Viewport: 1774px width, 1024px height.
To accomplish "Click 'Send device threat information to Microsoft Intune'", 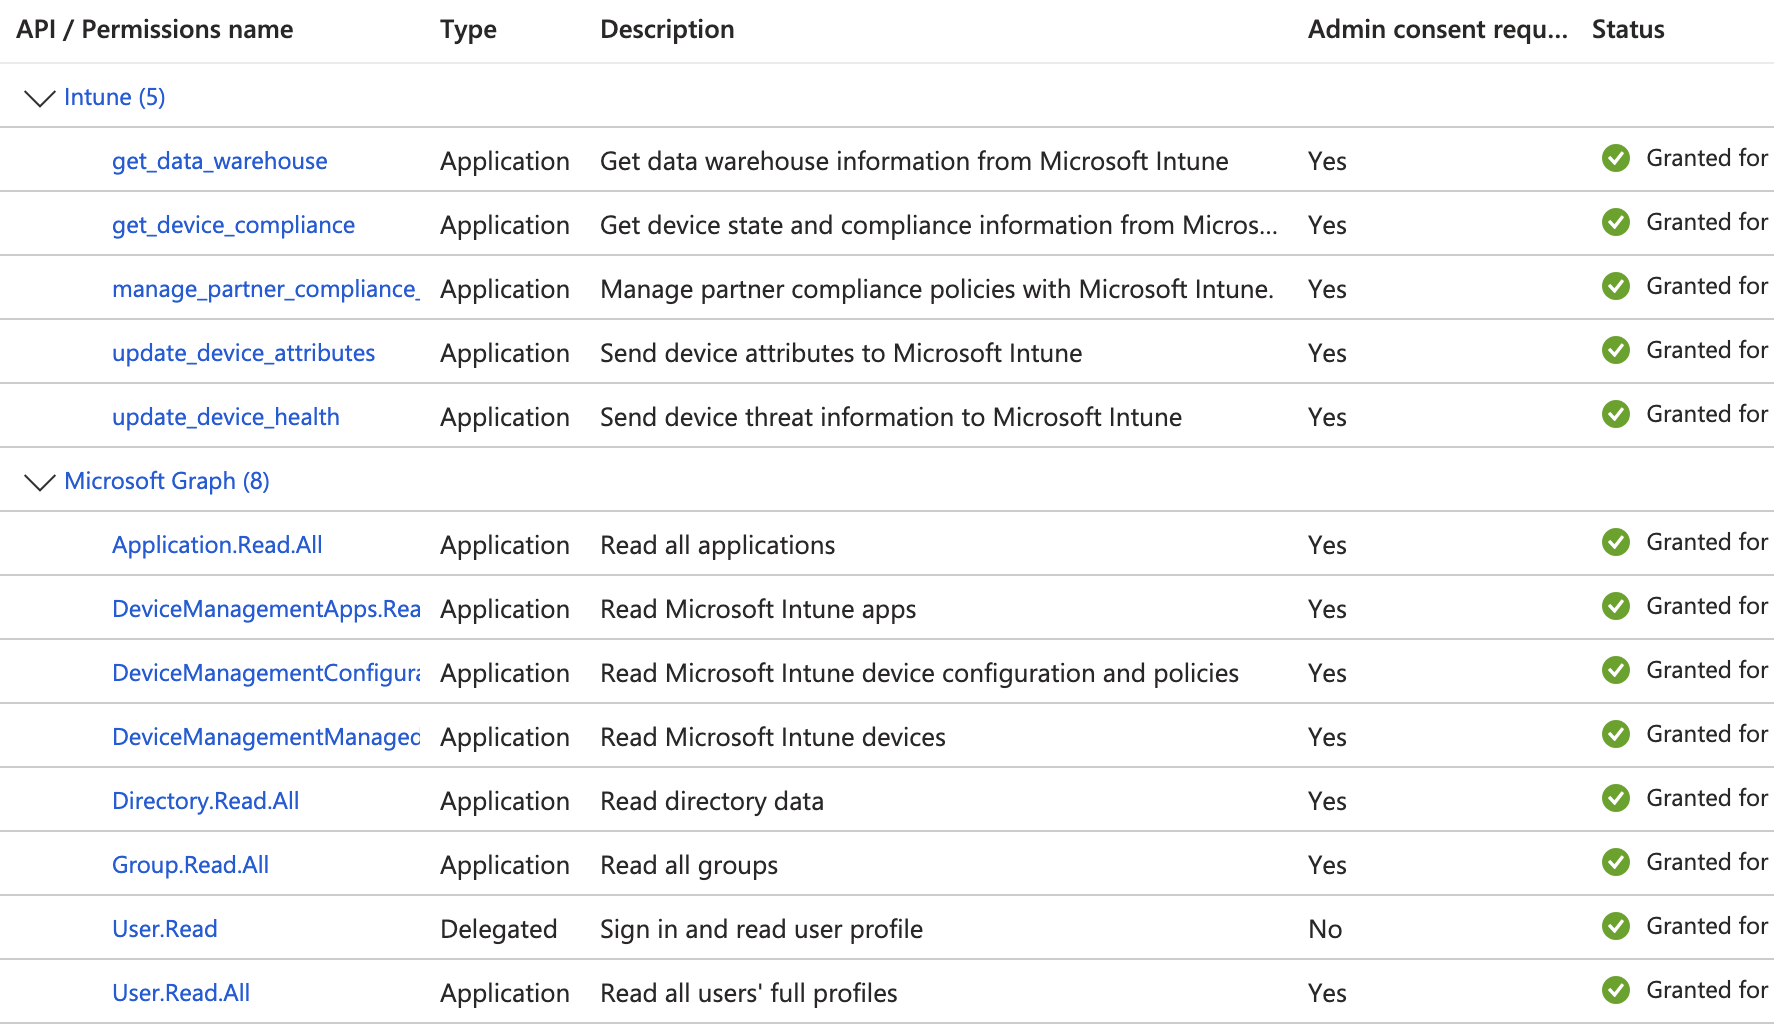I will [x=891, y=417].
